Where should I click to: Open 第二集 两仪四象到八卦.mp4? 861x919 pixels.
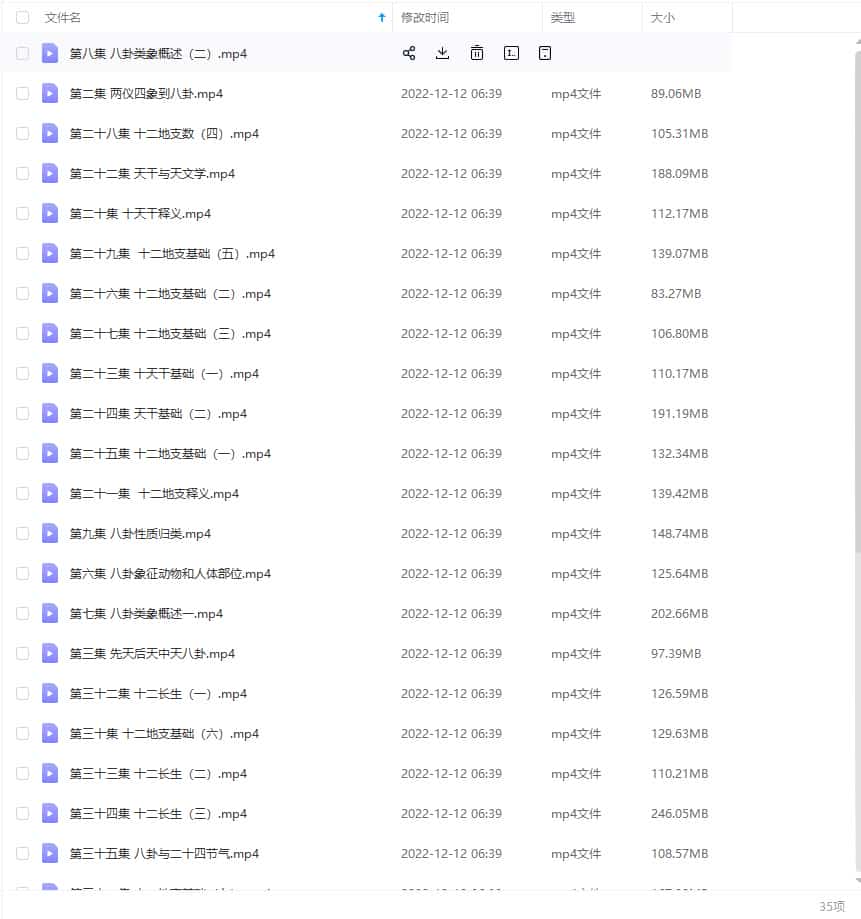click(x=146, y=93)
